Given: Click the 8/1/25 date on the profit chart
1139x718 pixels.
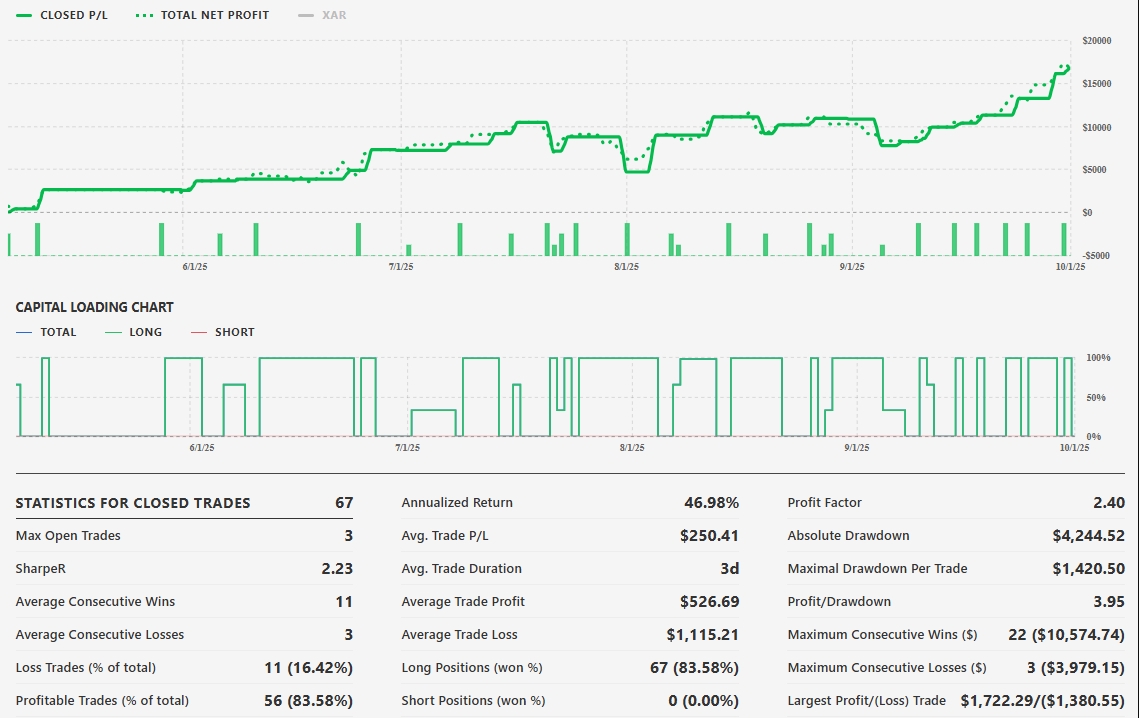Looking at the screenshot, I should coord(626,267).
